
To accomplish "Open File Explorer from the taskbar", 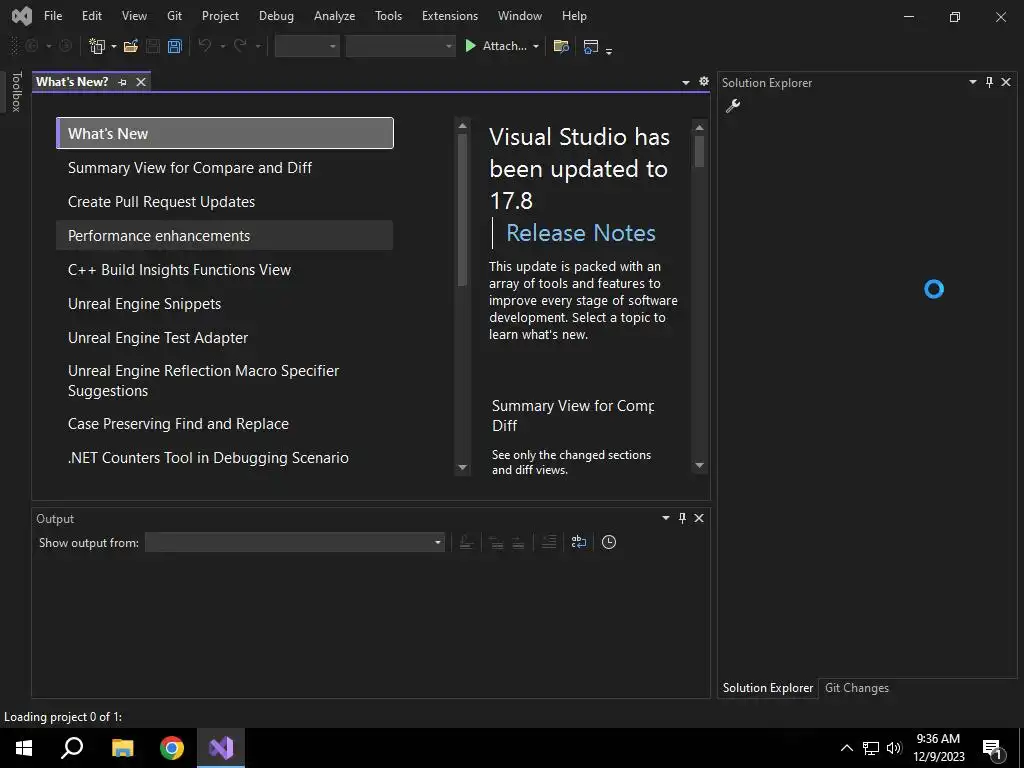I will tap(122, 748).
